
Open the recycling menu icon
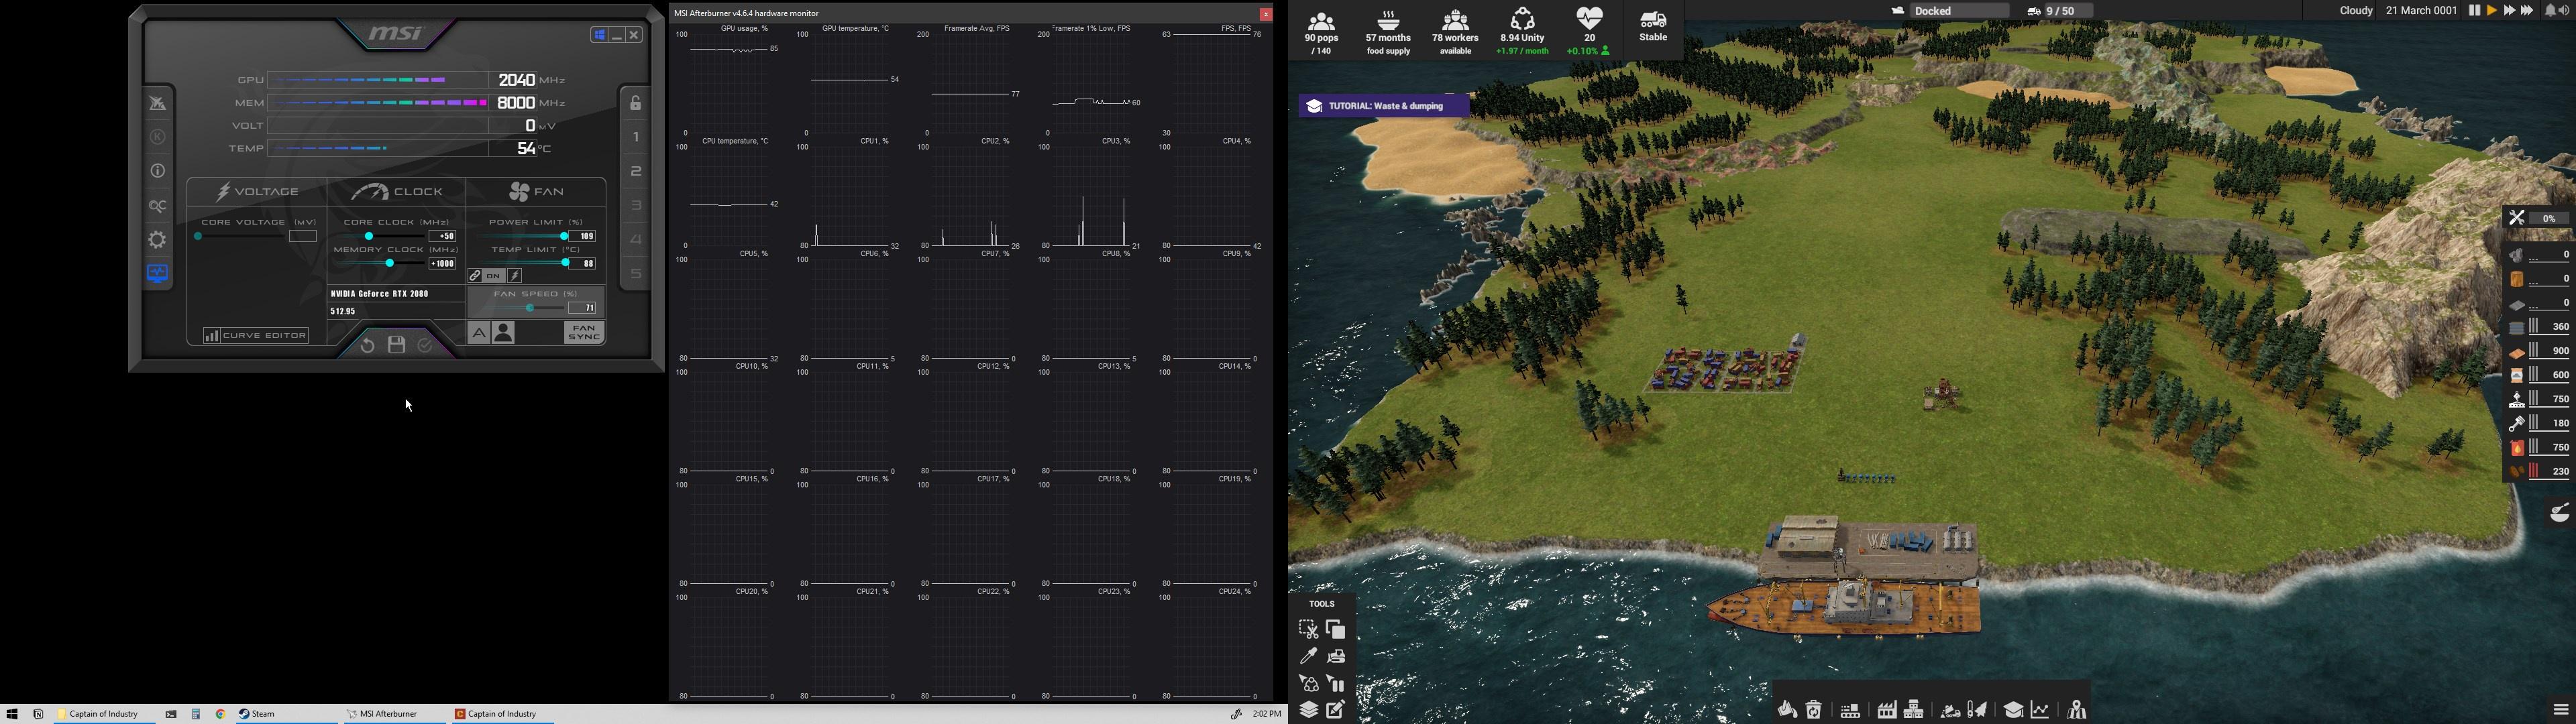click(x=1814, y=710)
